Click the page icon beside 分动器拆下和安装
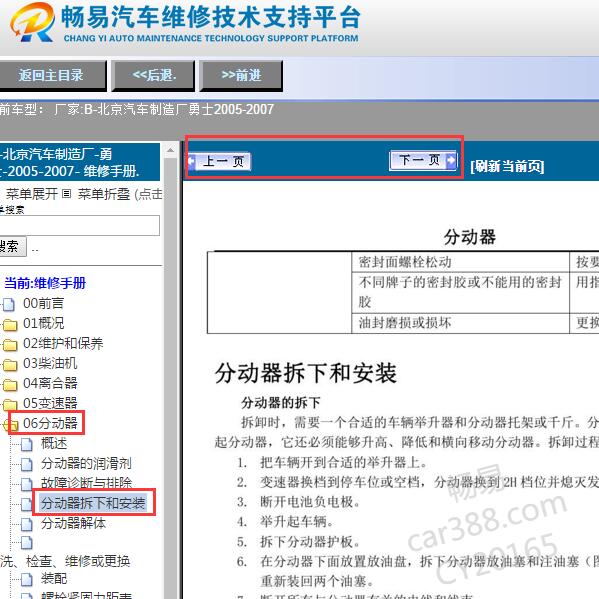Image resolution: width=599 pixels, height=599 pixels. (27, 504)
